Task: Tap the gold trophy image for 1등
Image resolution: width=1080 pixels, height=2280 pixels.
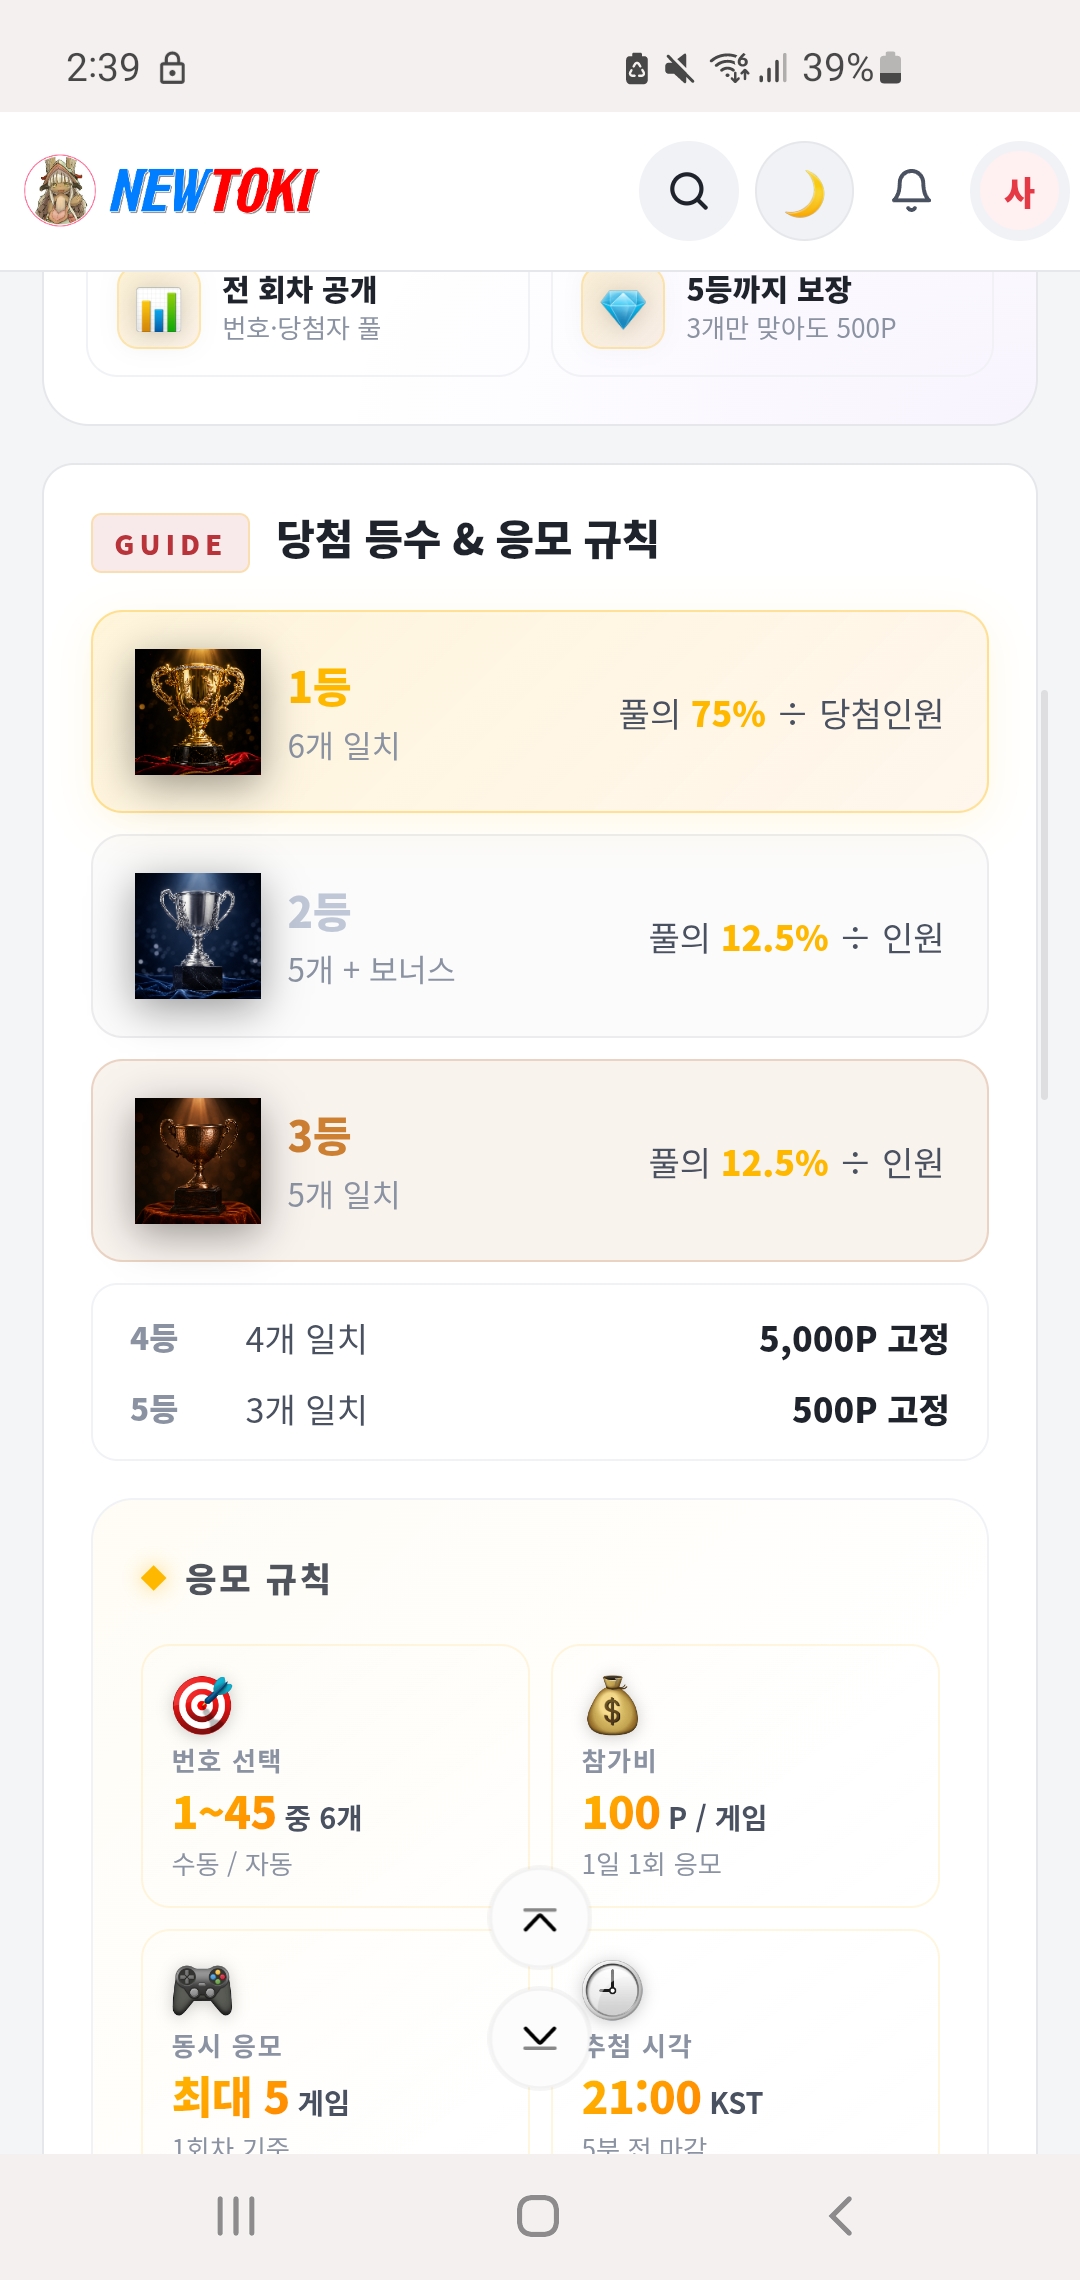Action: click(x=198, y=712)
